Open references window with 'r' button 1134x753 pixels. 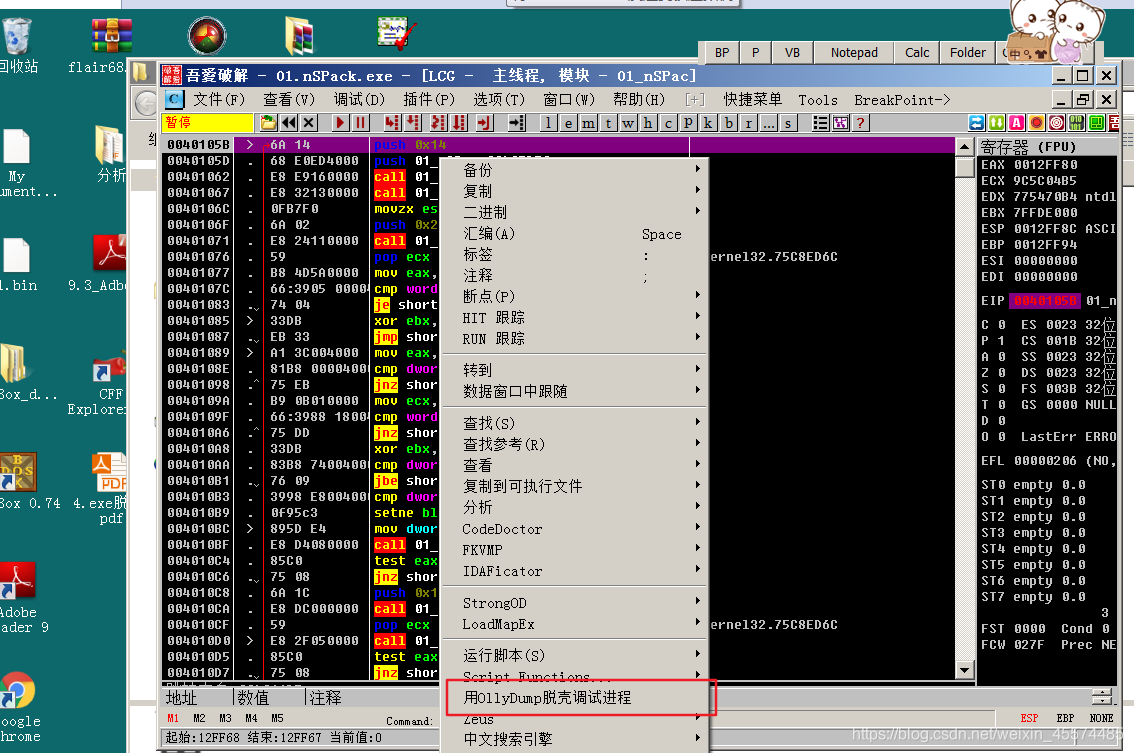(x=749, y=123)
